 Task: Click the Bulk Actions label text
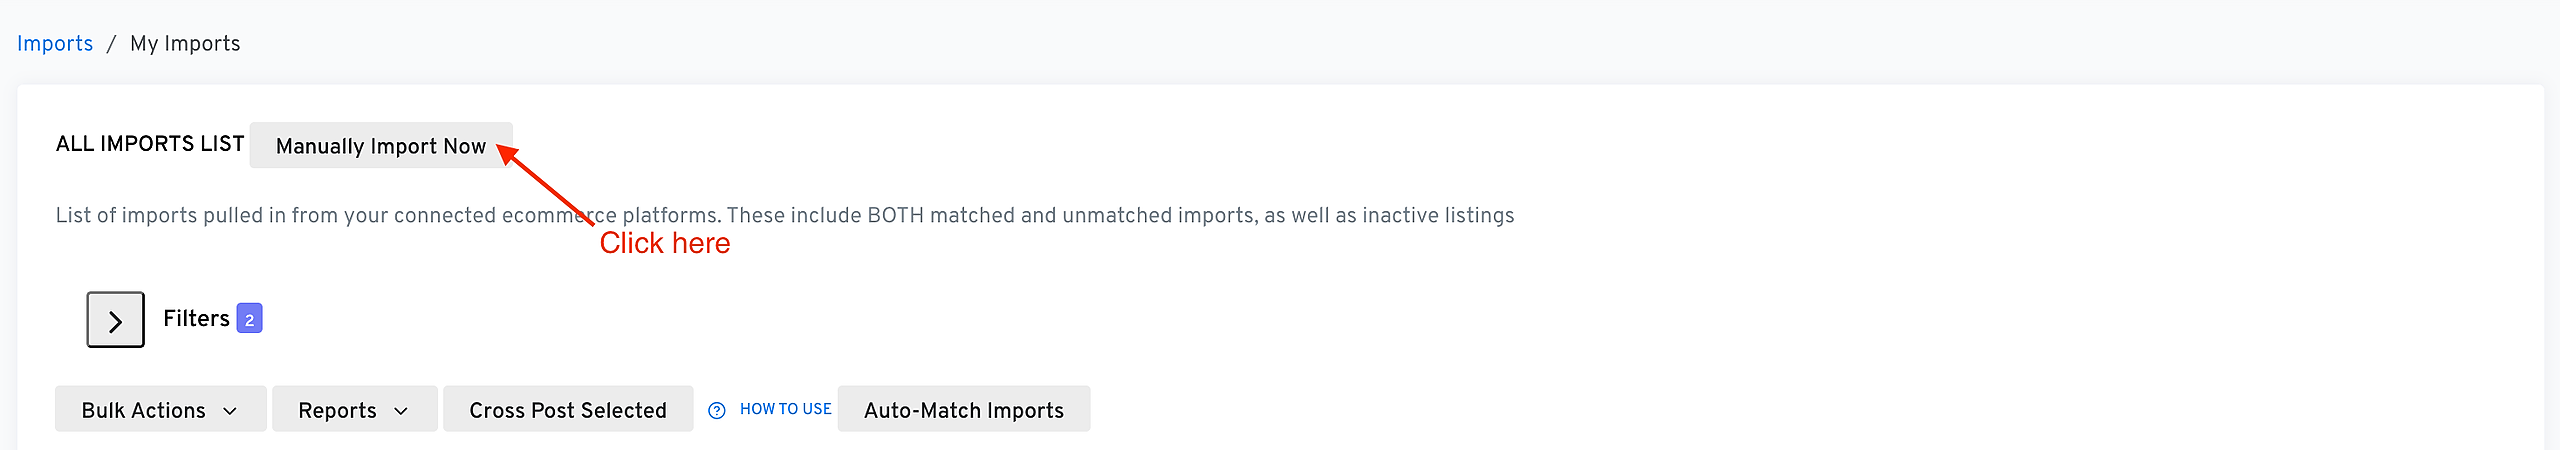(x=143, y=411)
